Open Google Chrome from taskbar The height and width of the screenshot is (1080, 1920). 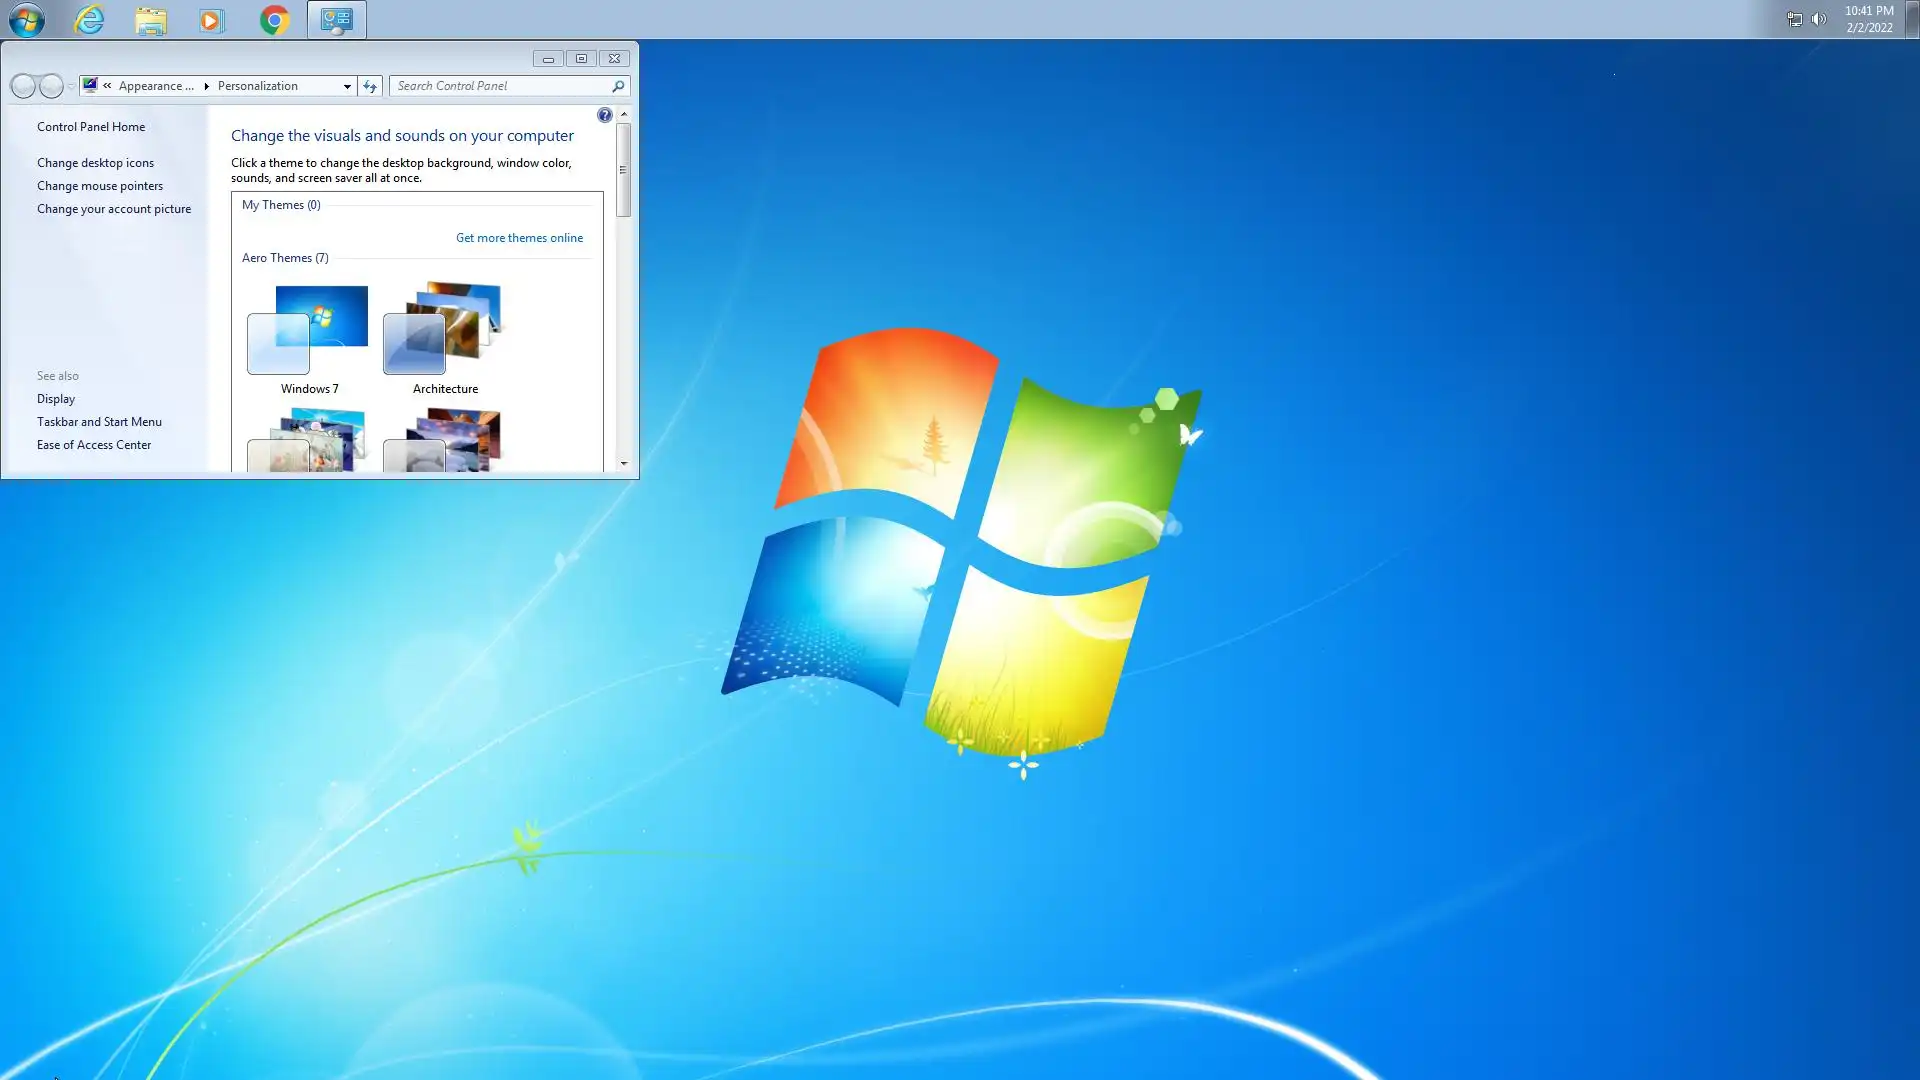274,20
